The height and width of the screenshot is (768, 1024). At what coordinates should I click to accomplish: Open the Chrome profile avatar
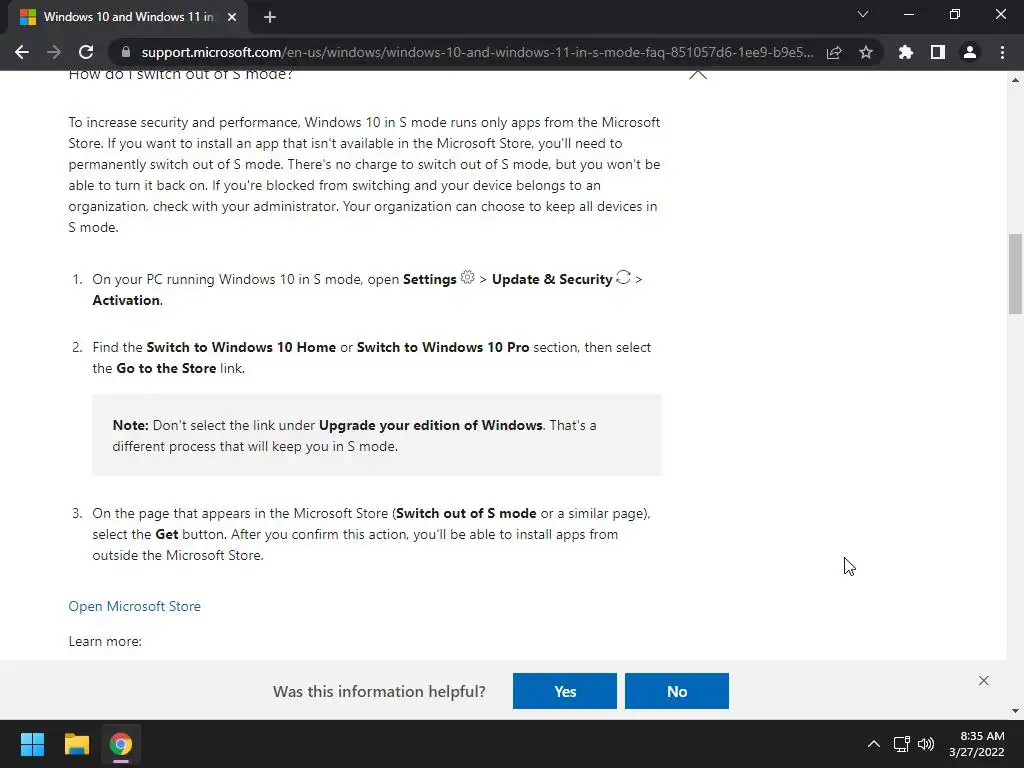(x=970, y=52)
